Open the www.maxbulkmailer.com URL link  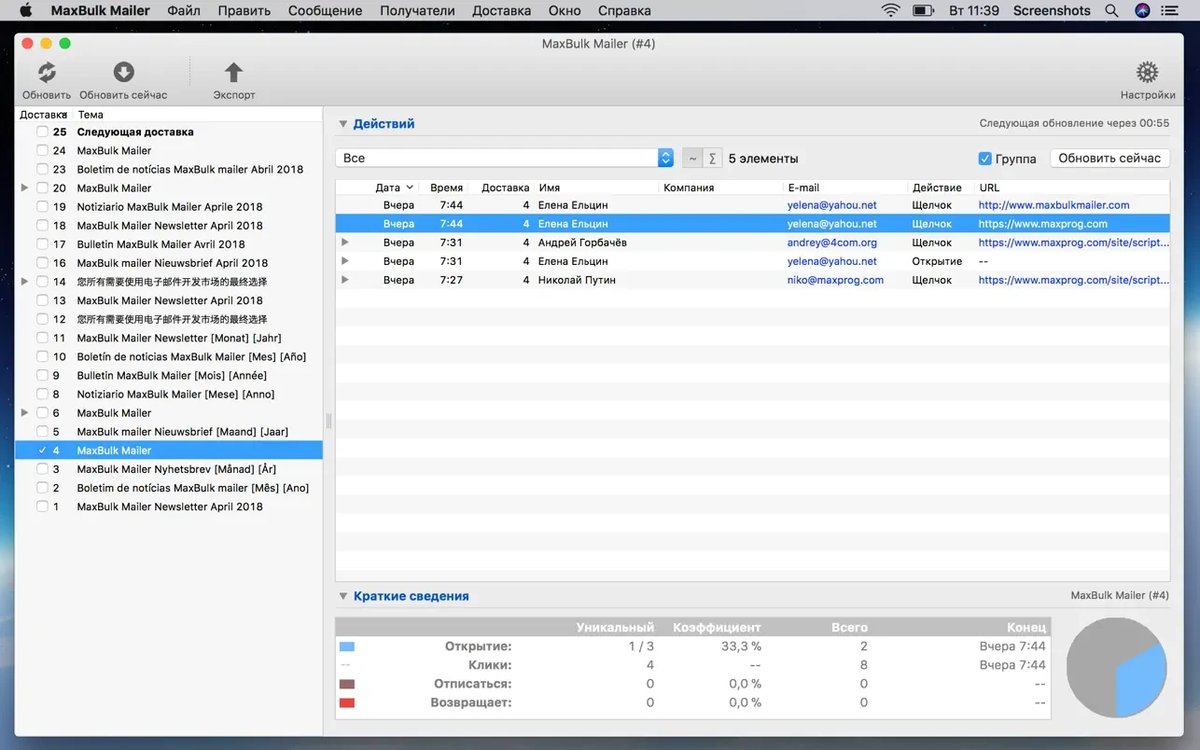click(1053, 205)
